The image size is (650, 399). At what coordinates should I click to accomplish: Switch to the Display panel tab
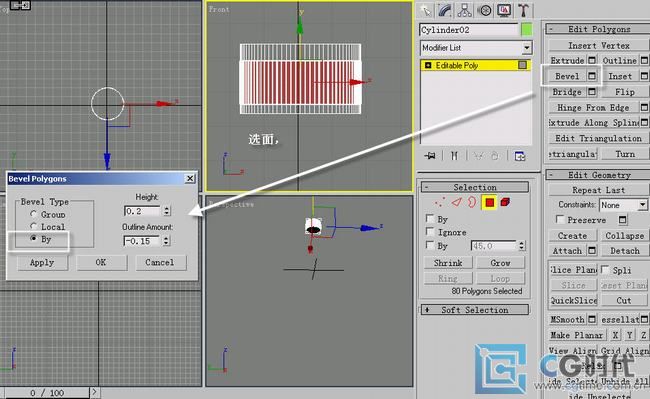point(504,10)
